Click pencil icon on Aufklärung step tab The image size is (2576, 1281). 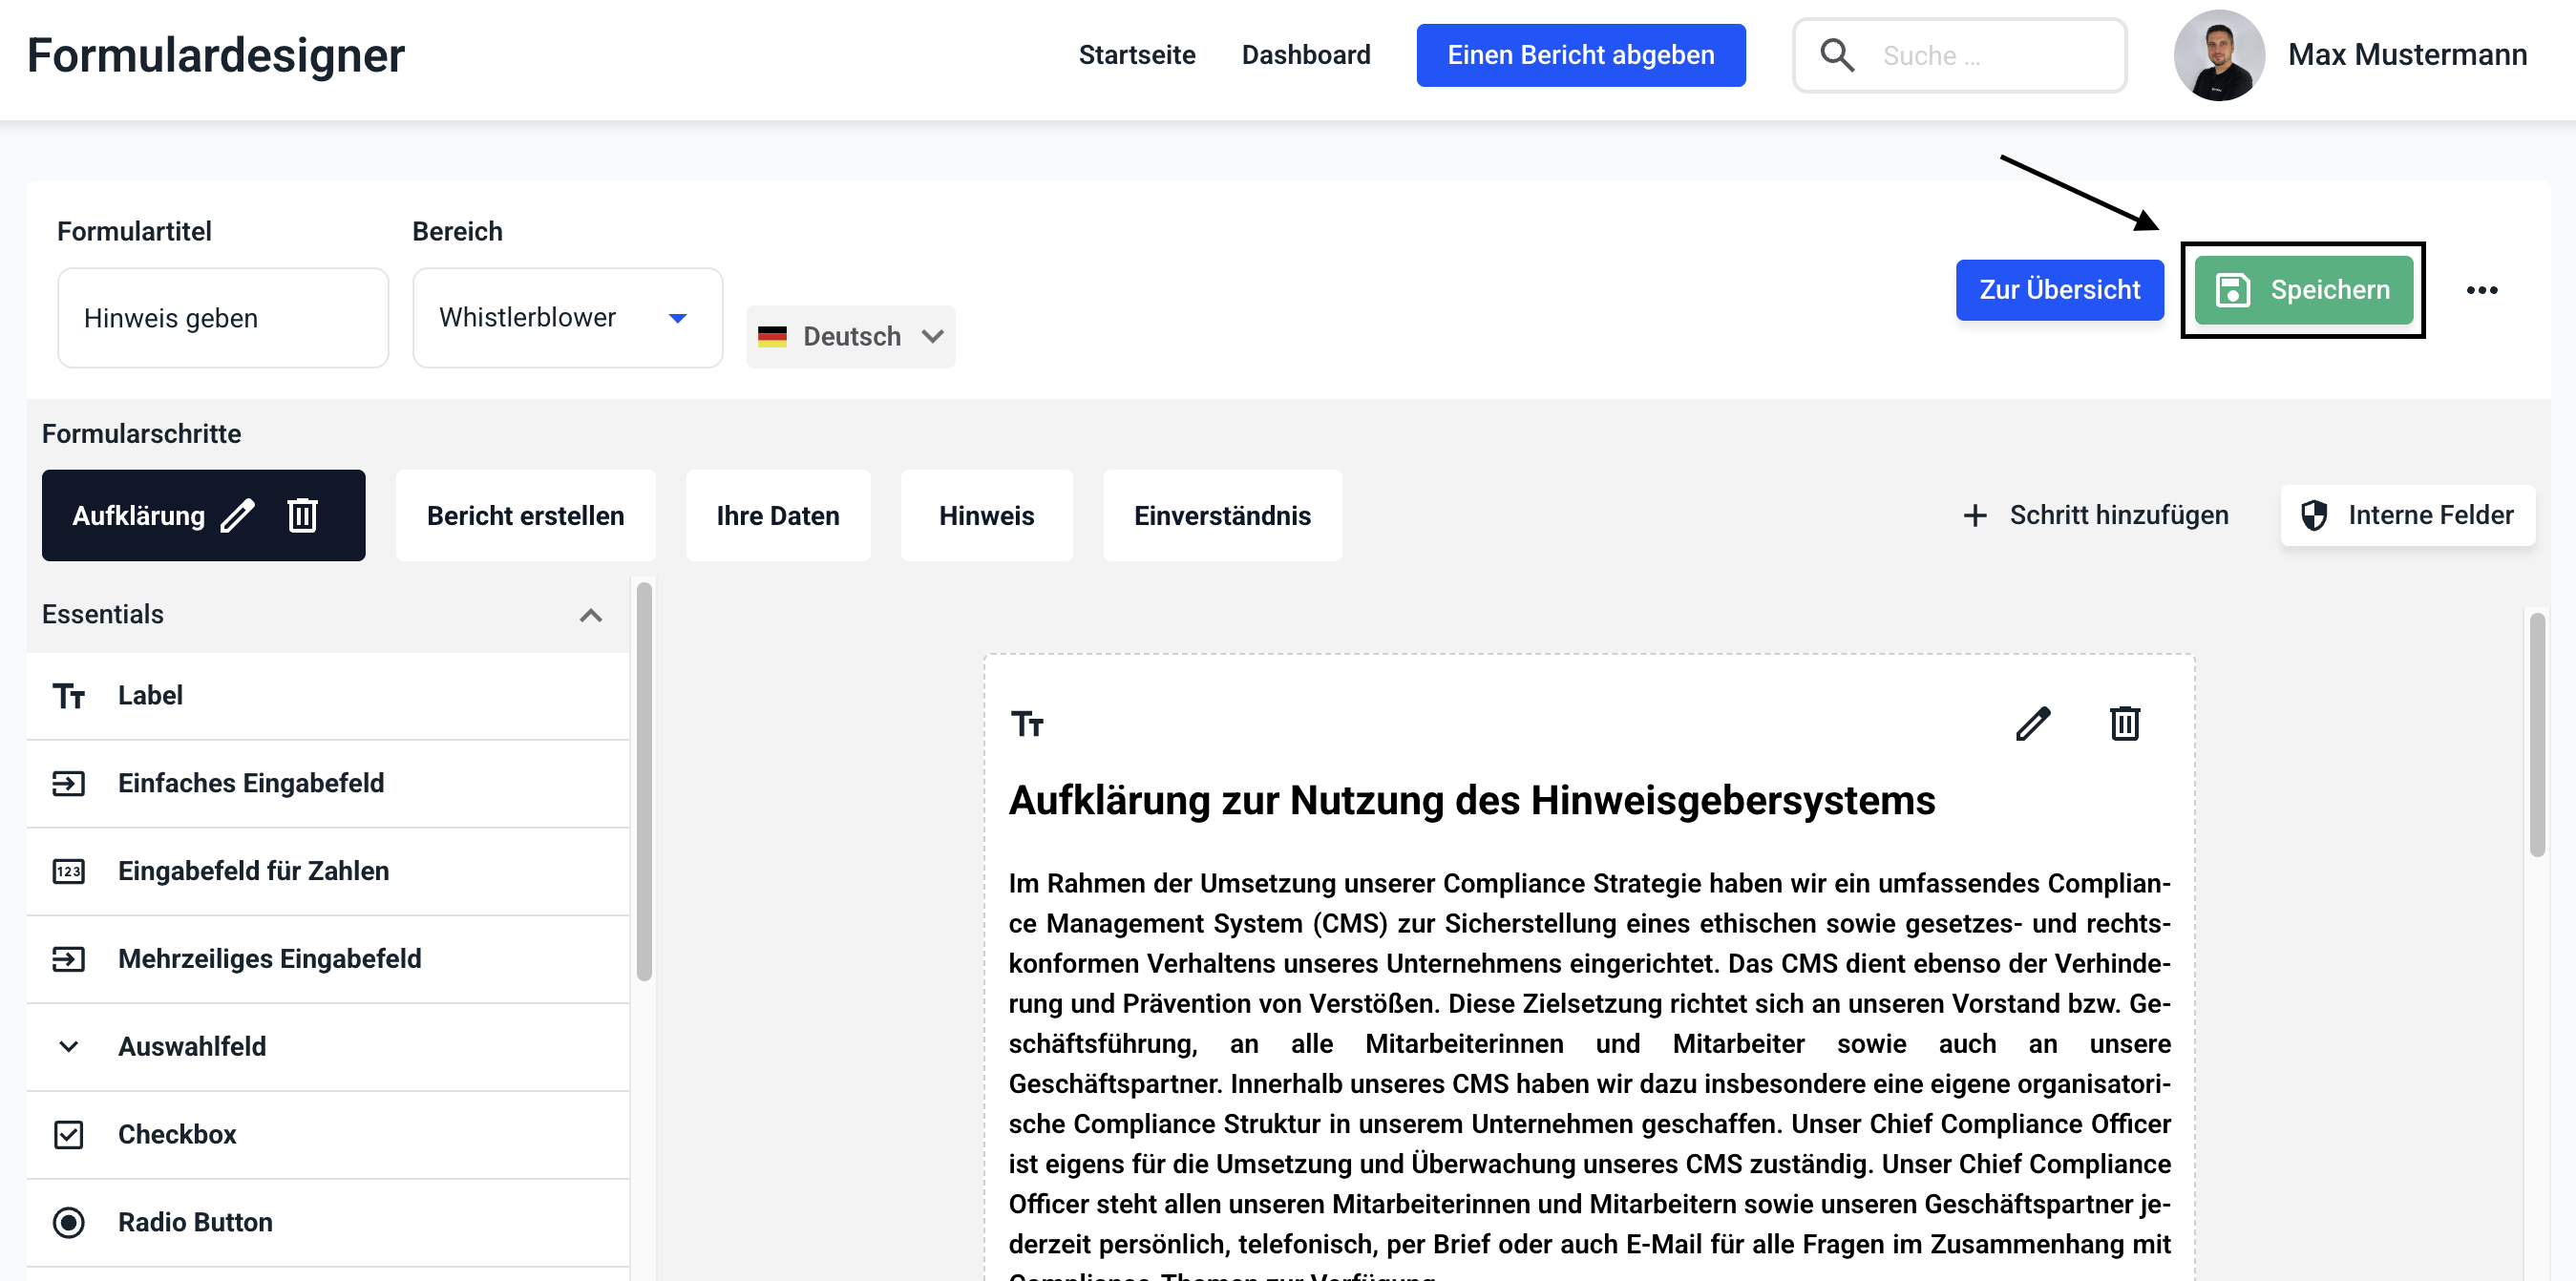click(x=238, y=515)
